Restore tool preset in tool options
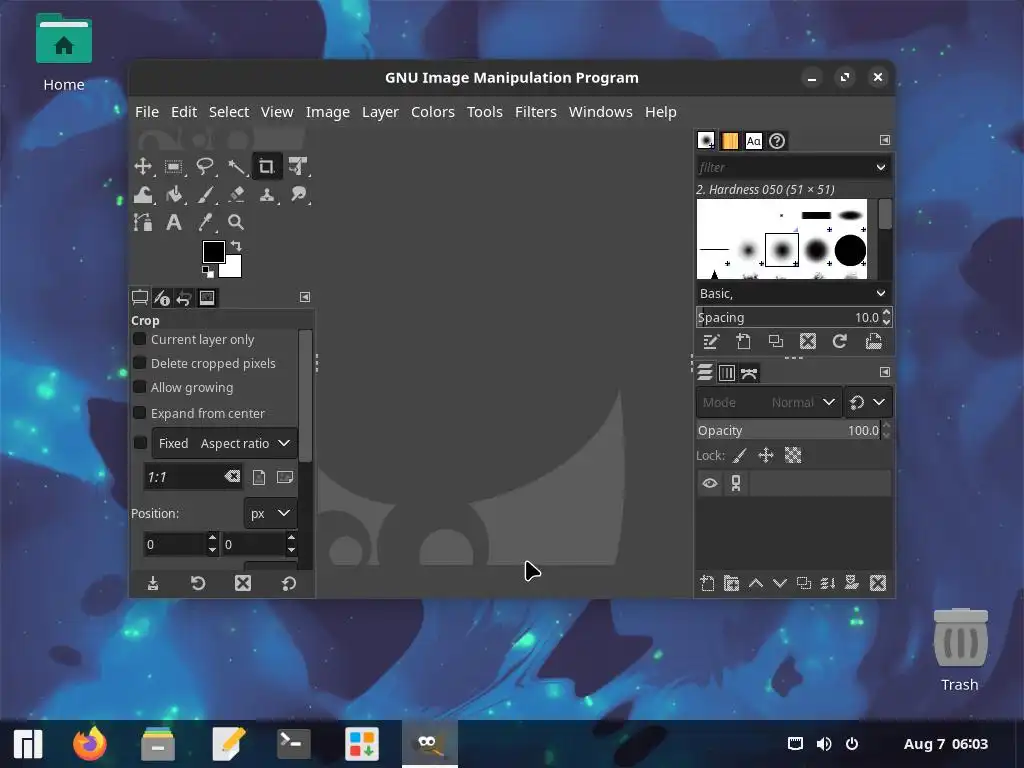1024x768 pixels. tap(198, 583)
